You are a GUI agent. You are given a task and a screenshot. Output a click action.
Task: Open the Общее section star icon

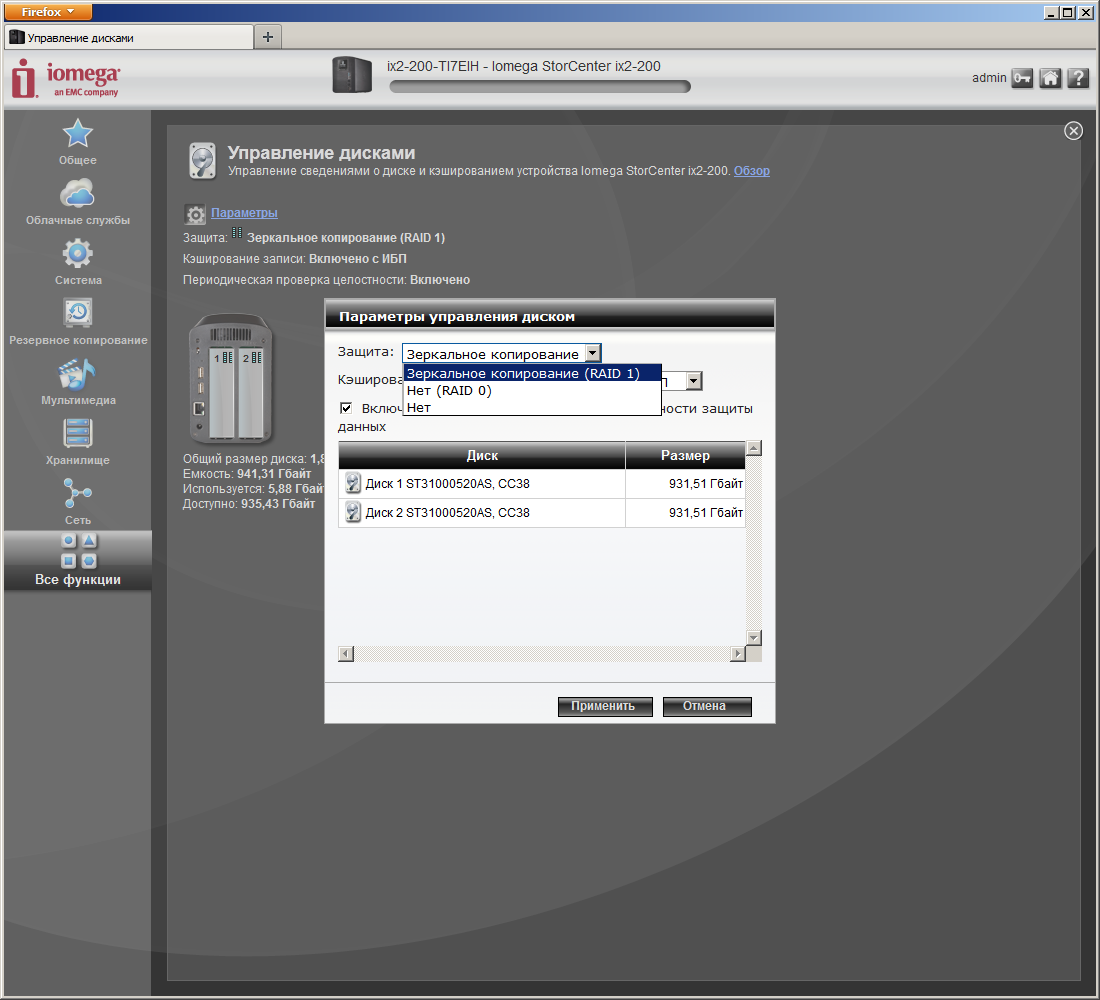77,133
